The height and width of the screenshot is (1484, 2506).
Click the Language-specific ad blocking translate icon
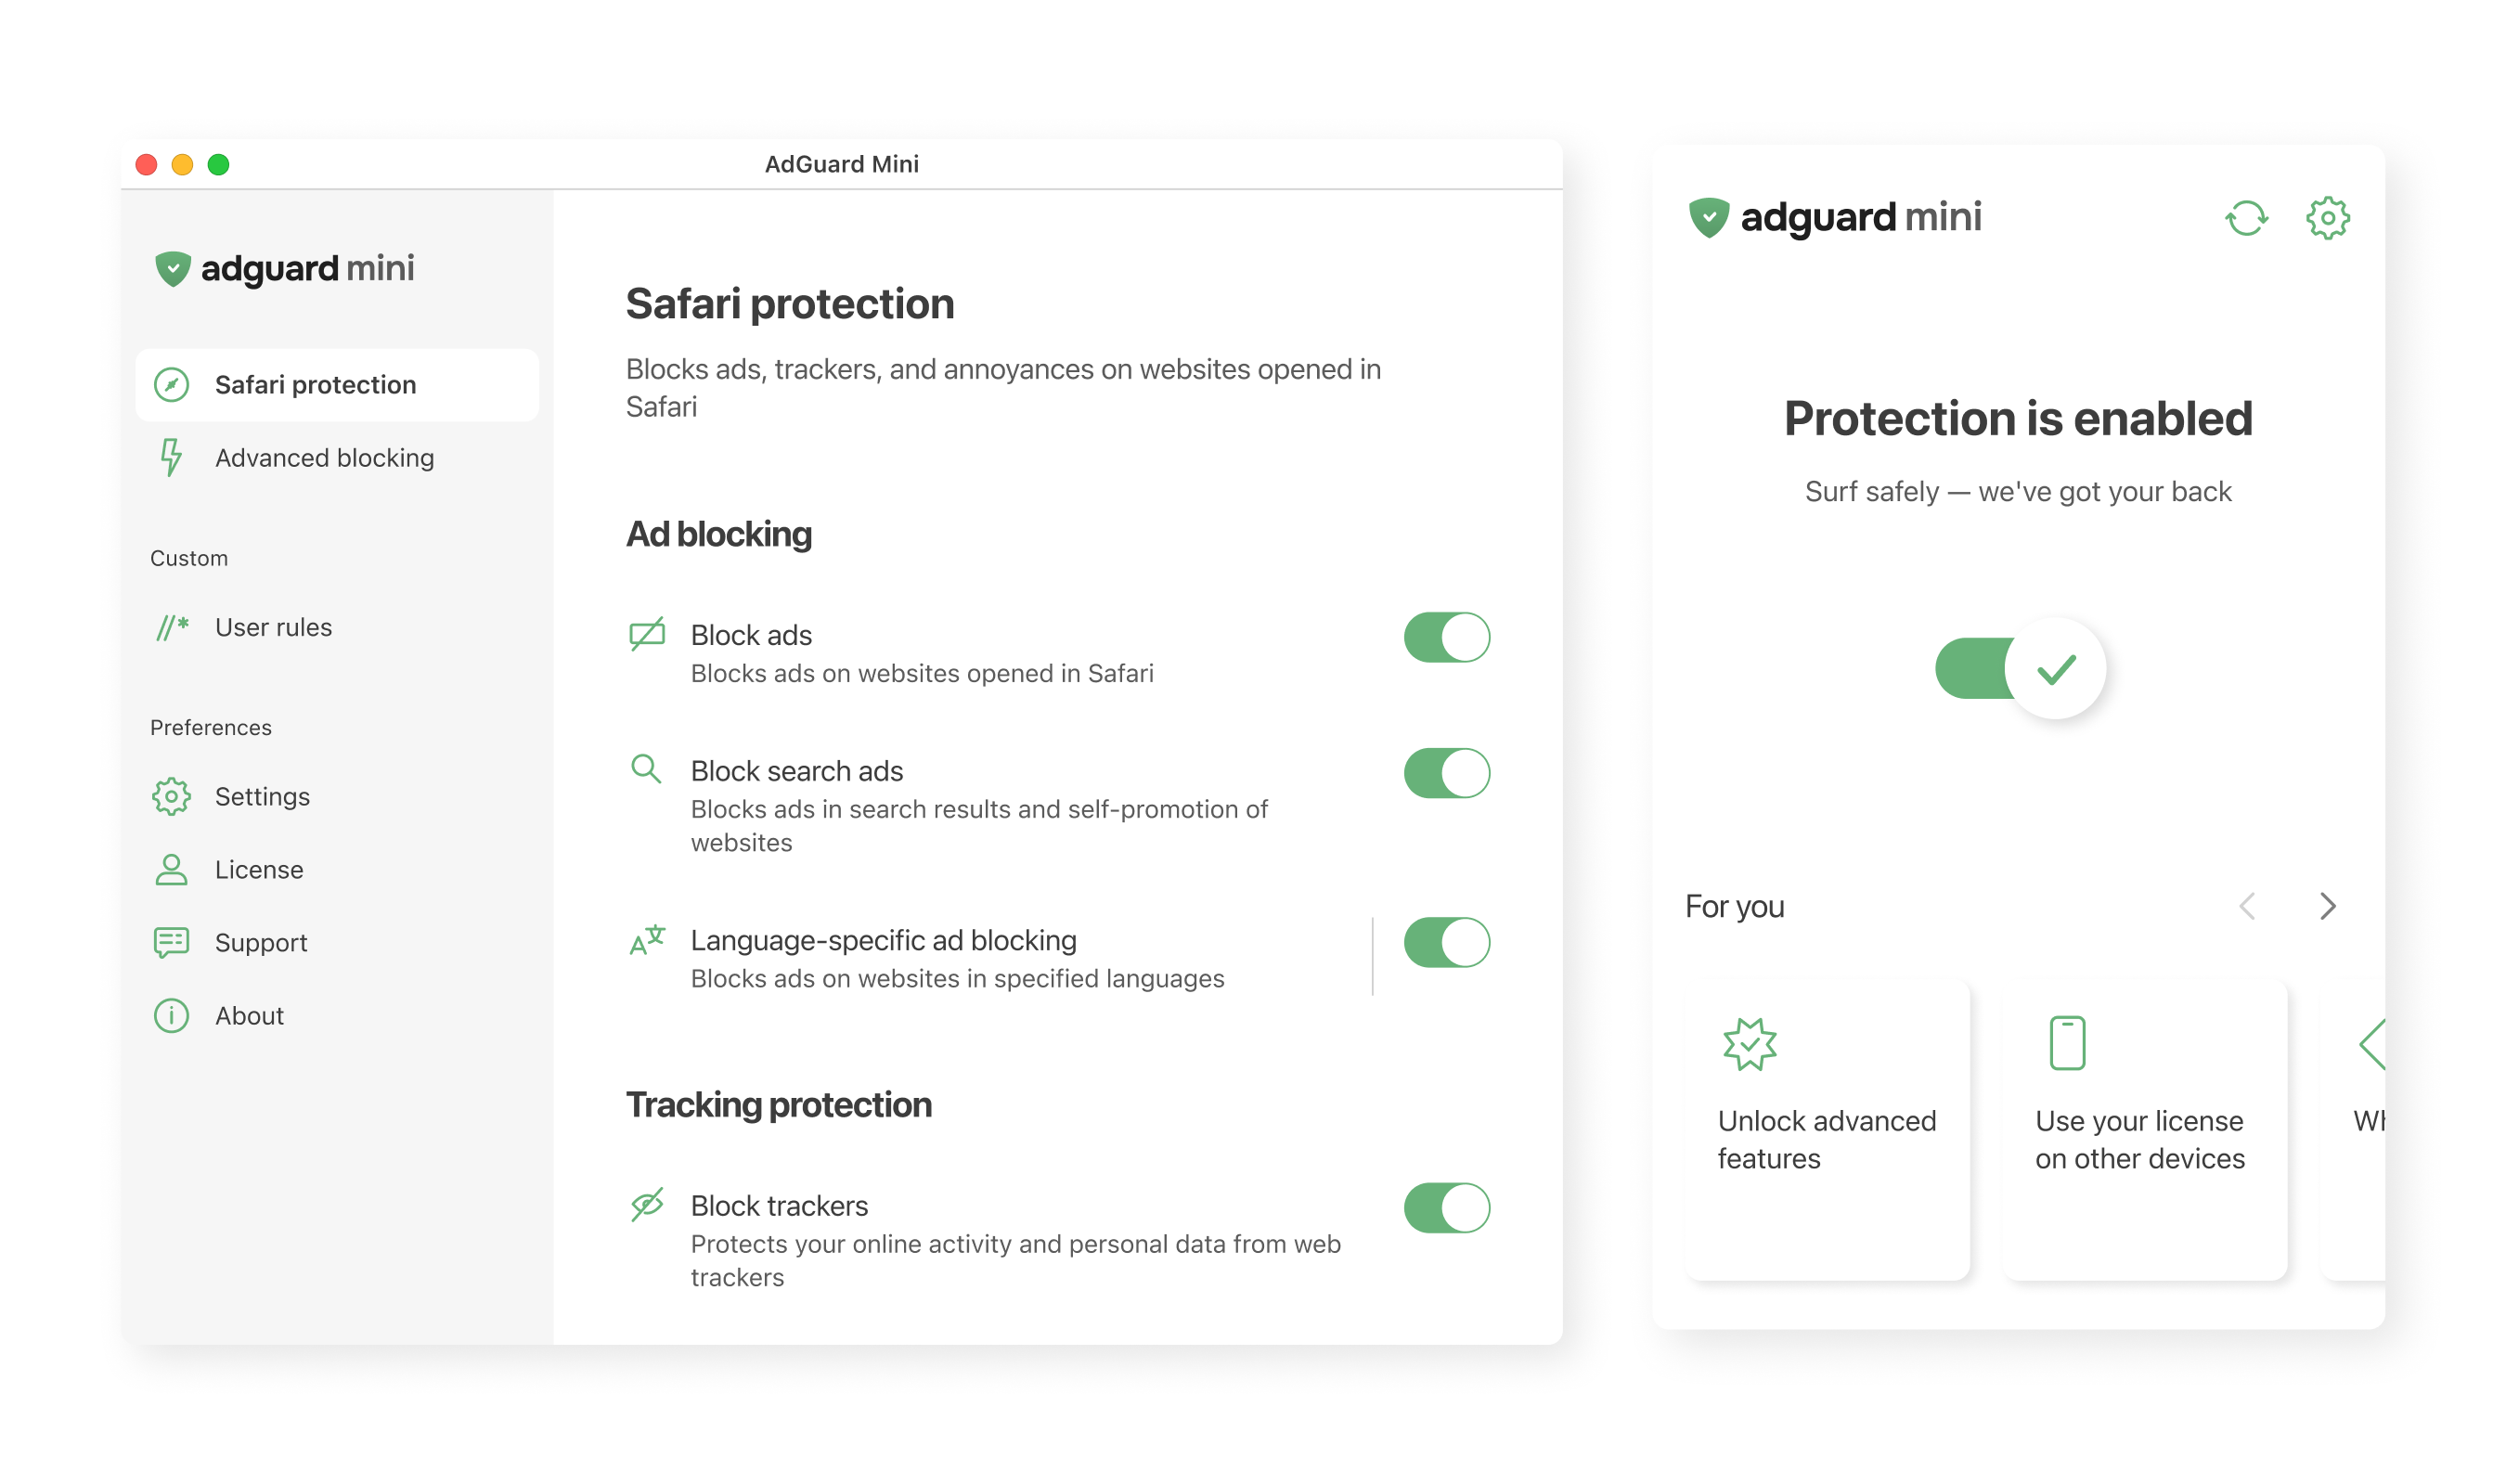(647, 940)
